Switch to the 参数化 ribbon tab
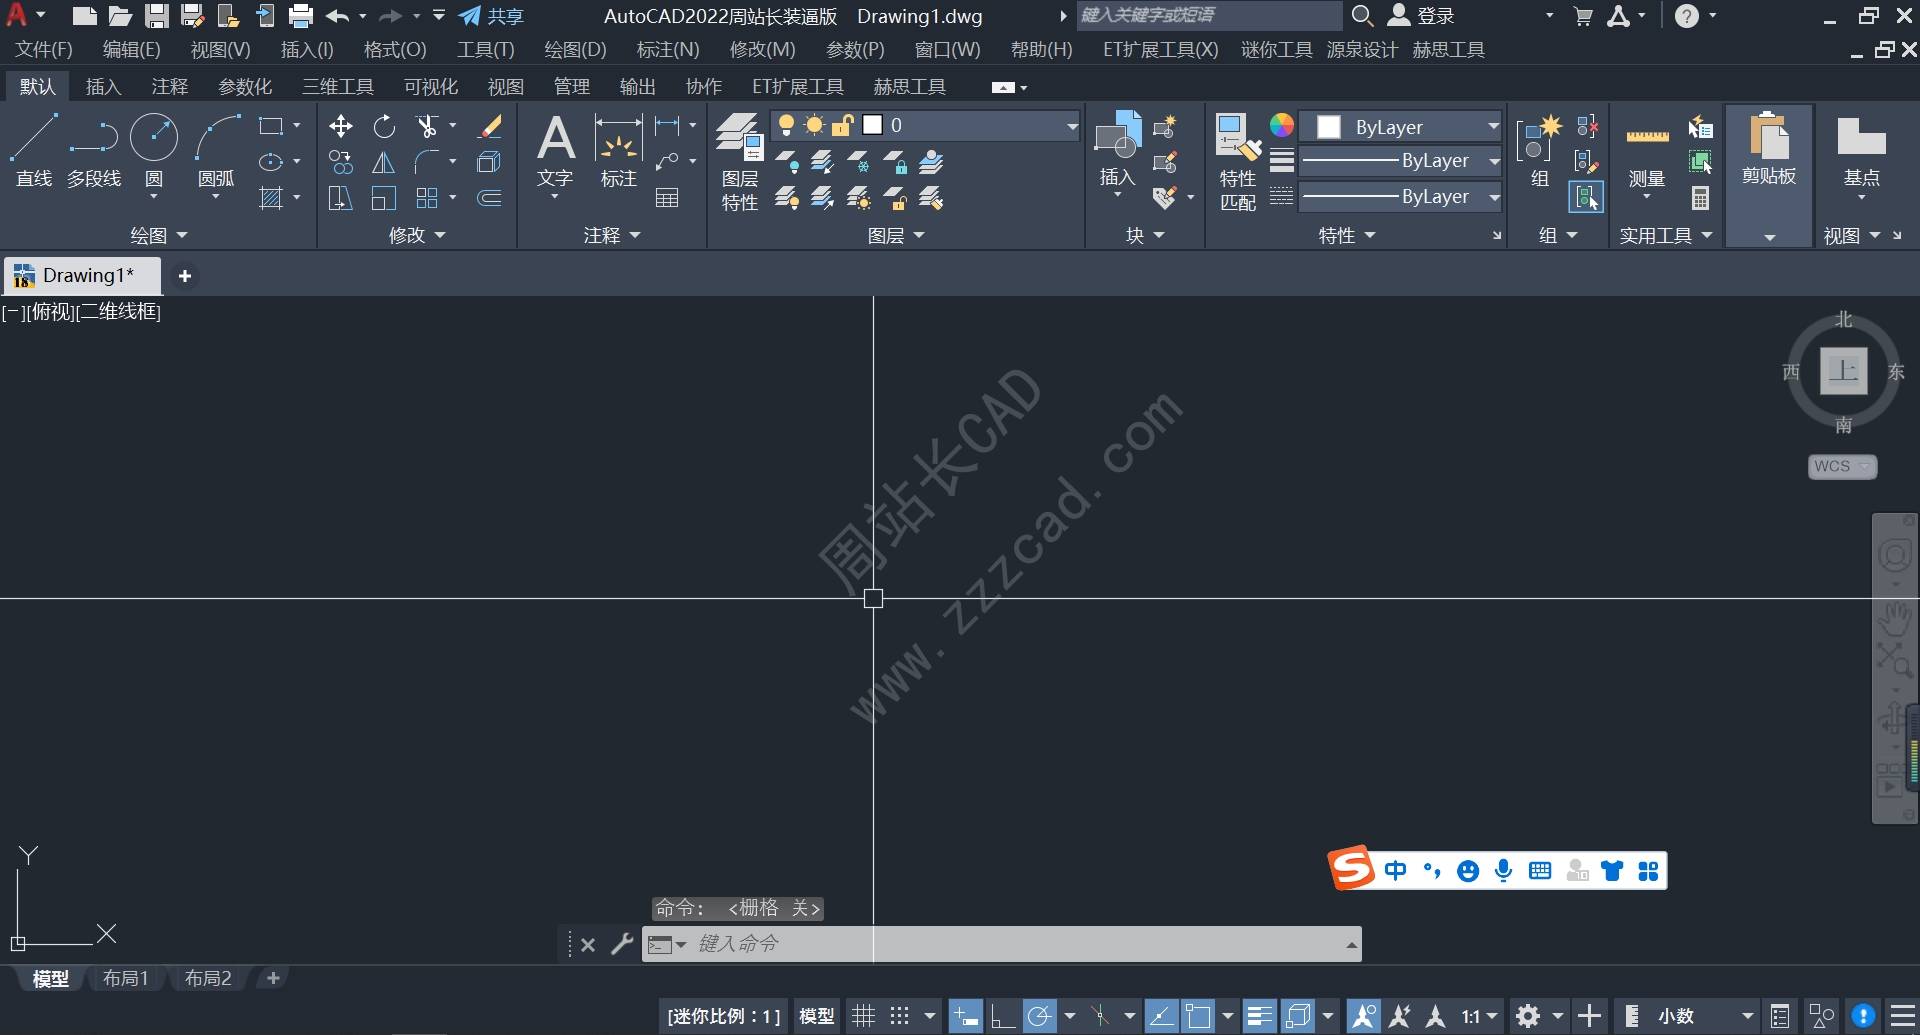This screenshot has width=1920, height=1035. (245, 87)
